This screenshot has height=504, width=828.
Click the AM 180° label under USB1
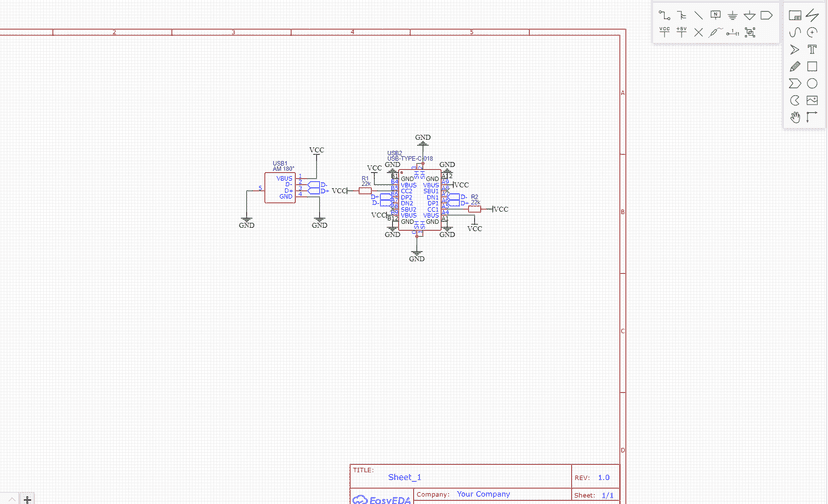click(x=283, y=169)
